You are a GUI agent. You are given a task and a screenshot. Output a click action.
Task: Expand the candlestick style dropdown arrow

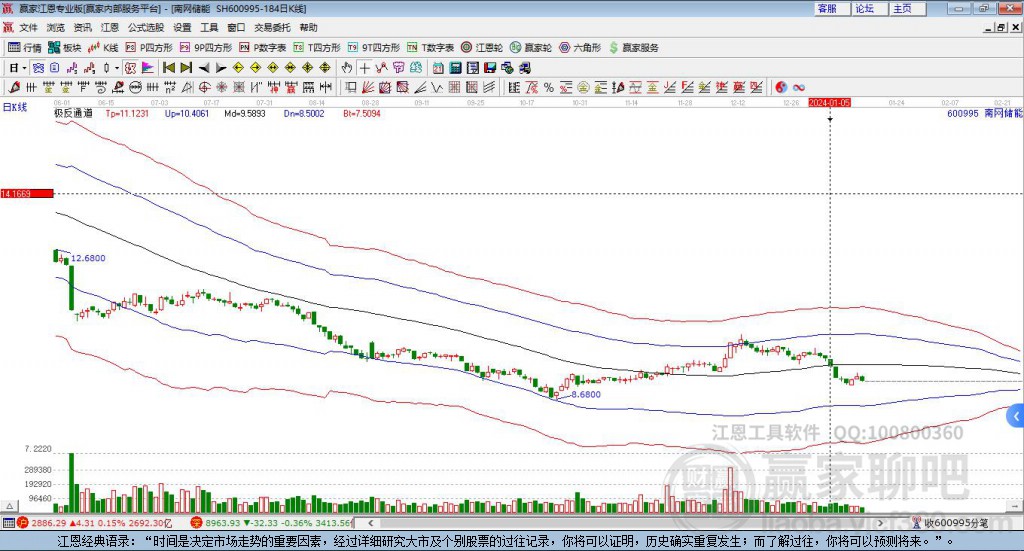(x=117, y=68)
